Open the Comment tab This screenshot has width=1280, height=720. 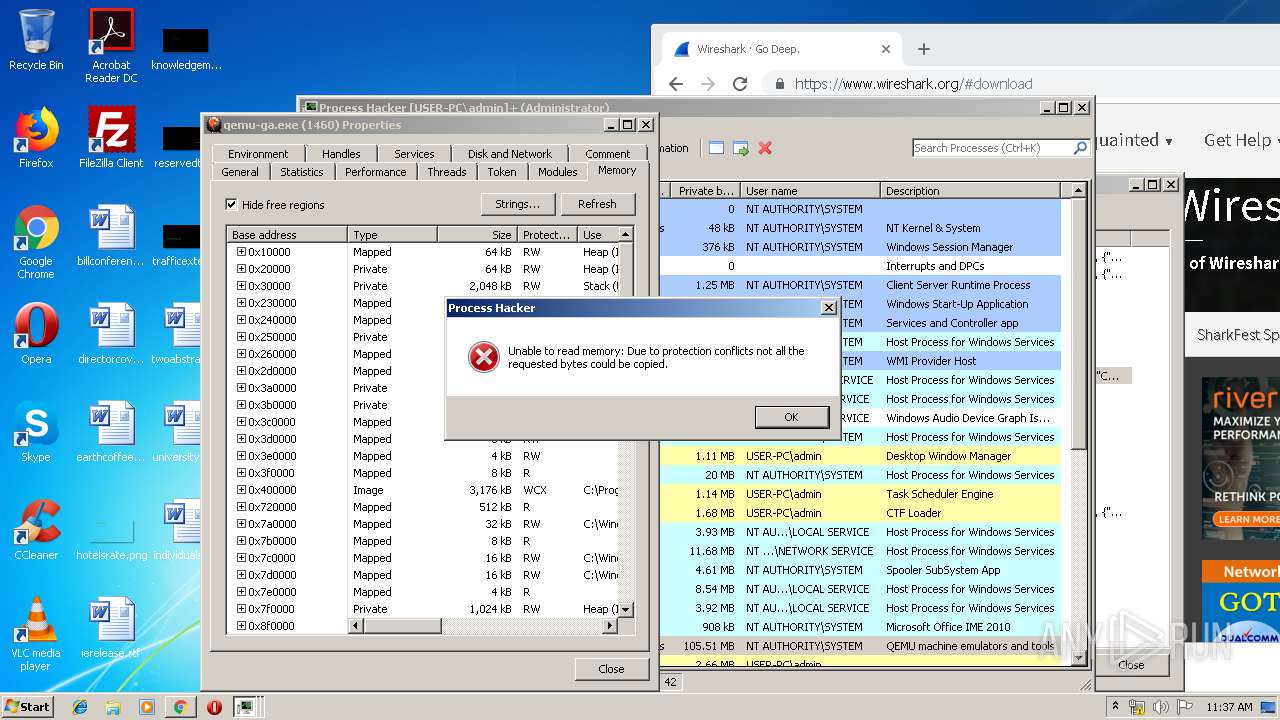608,154
